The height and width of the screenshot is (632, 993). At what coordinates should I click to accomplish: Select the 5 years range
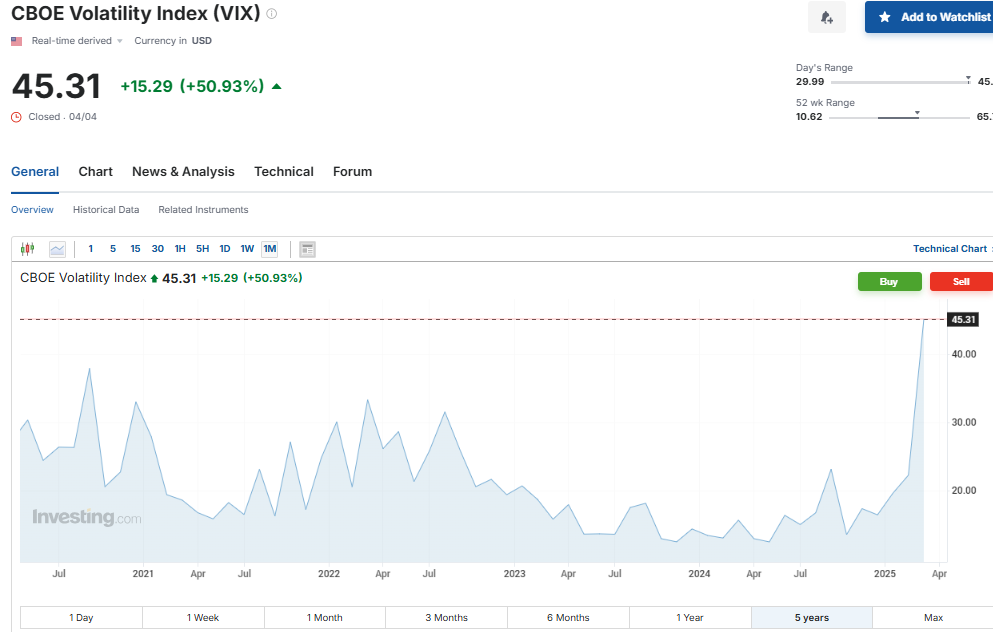(x=812, y=617)
